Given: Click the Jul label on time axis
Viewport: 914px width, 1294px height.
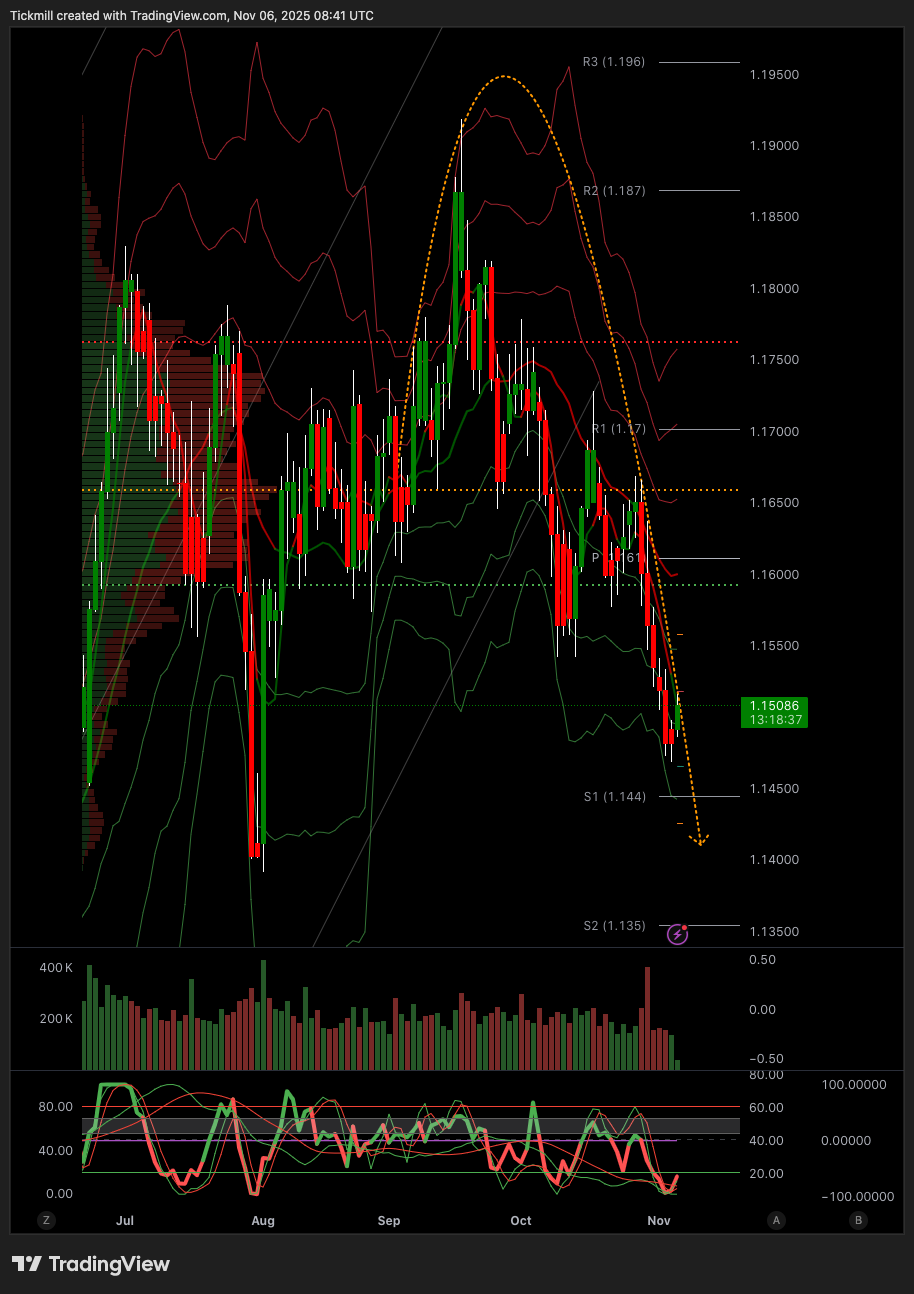Looking at the screenshot, I should tap(125, 1220).
